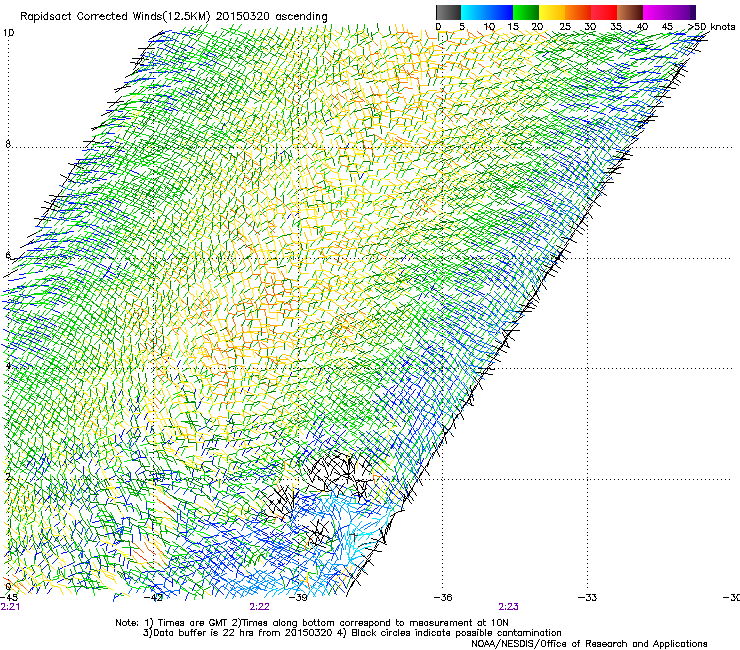The height and width of the screenshot is (650, 740).
Task: Click the yellow 20-25 knots legend swatch
Action: [552, 12]
